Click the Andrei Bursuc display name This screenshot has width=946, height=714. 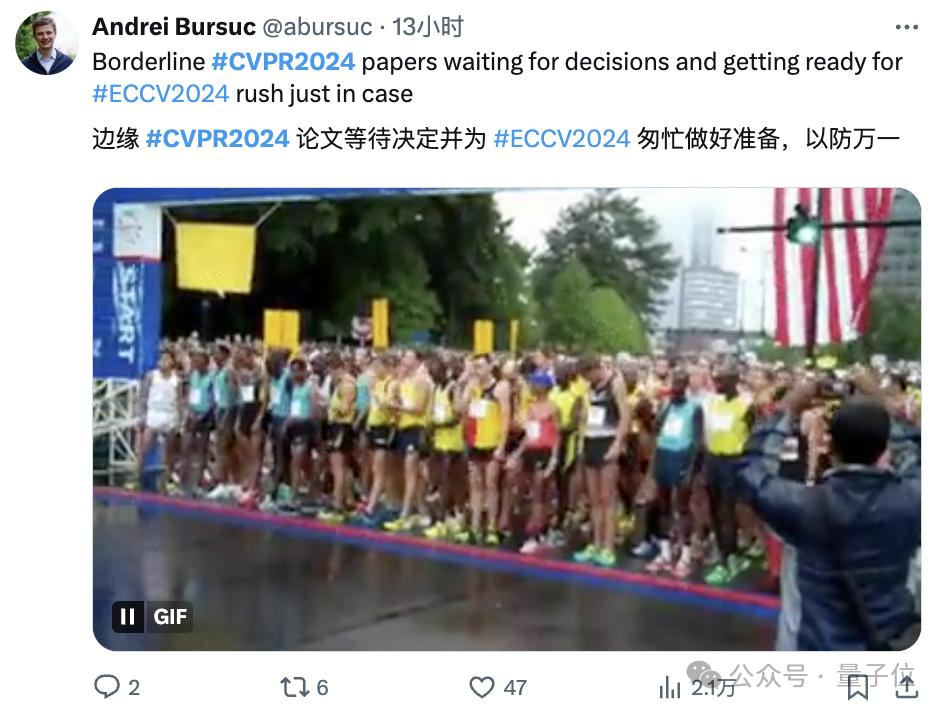pos(174,27)
